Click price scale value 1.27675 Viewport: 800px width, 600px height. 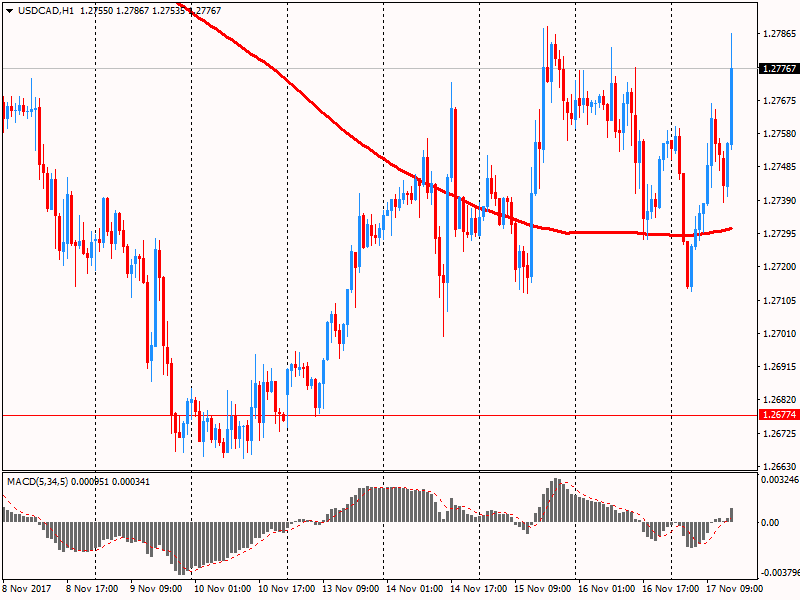pyautogui.click(x=779, y=101)
